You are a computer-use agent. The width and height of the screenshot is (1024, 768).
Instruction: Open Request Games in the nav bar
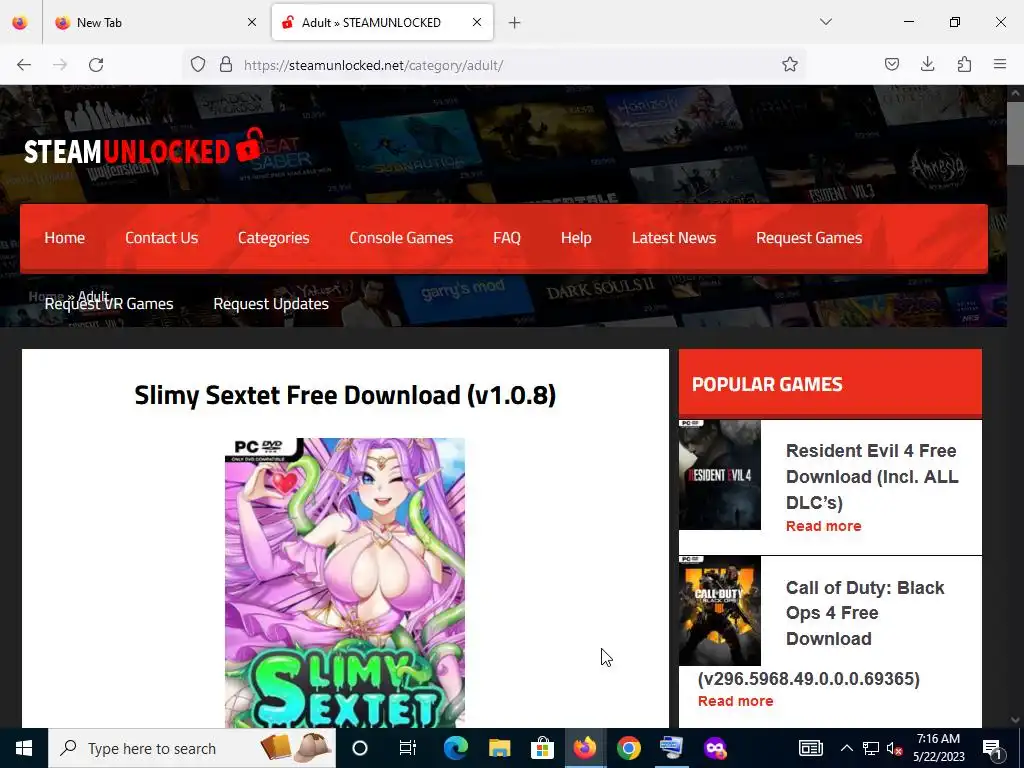tap(809, 238)
